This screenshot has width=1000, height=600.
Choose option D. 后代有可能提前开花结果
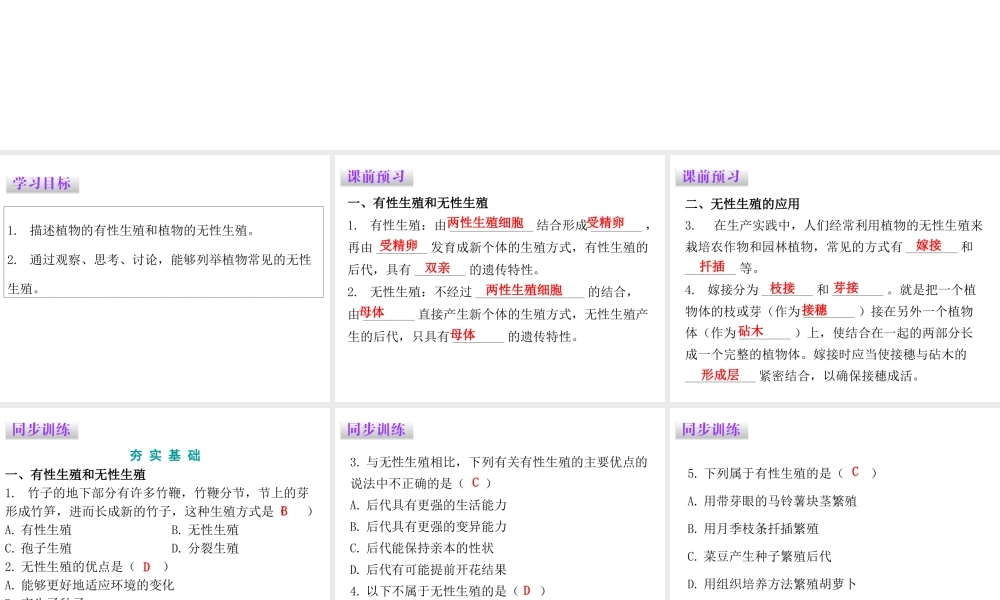point(428,570)
